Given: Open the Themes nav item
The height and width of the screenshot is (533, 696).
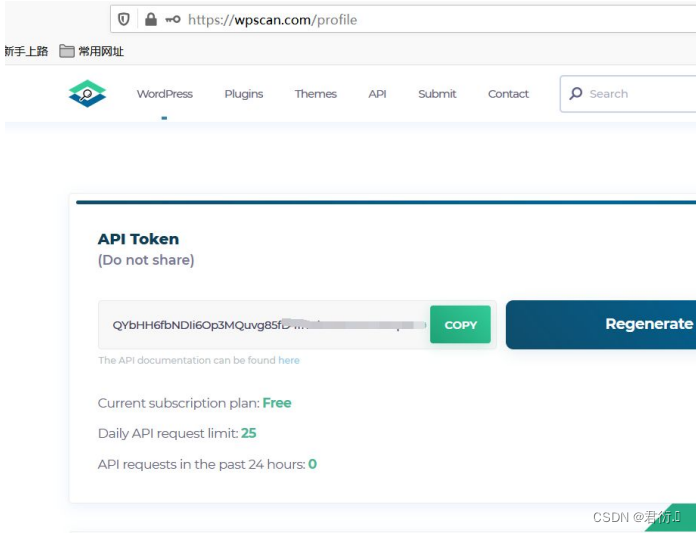Looking at the screenshot, I should 316,94.
